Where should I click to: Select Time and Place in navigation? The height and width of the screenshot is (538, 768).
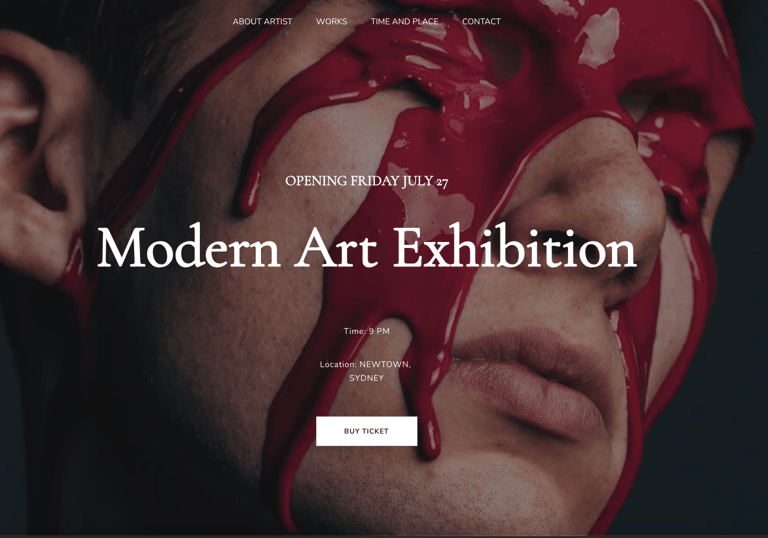click(x=404, y=22)
